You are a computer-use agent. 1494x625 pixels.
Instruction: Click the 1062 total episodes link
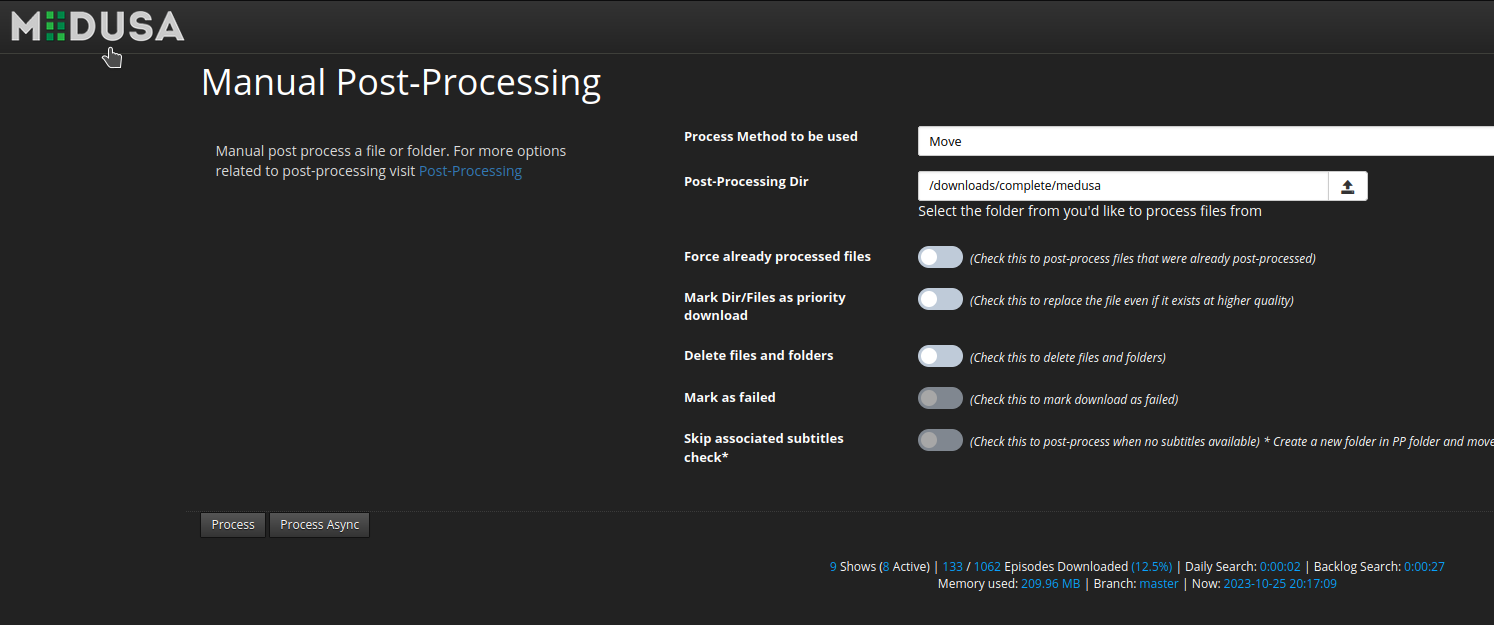click(x=986, y=566)
